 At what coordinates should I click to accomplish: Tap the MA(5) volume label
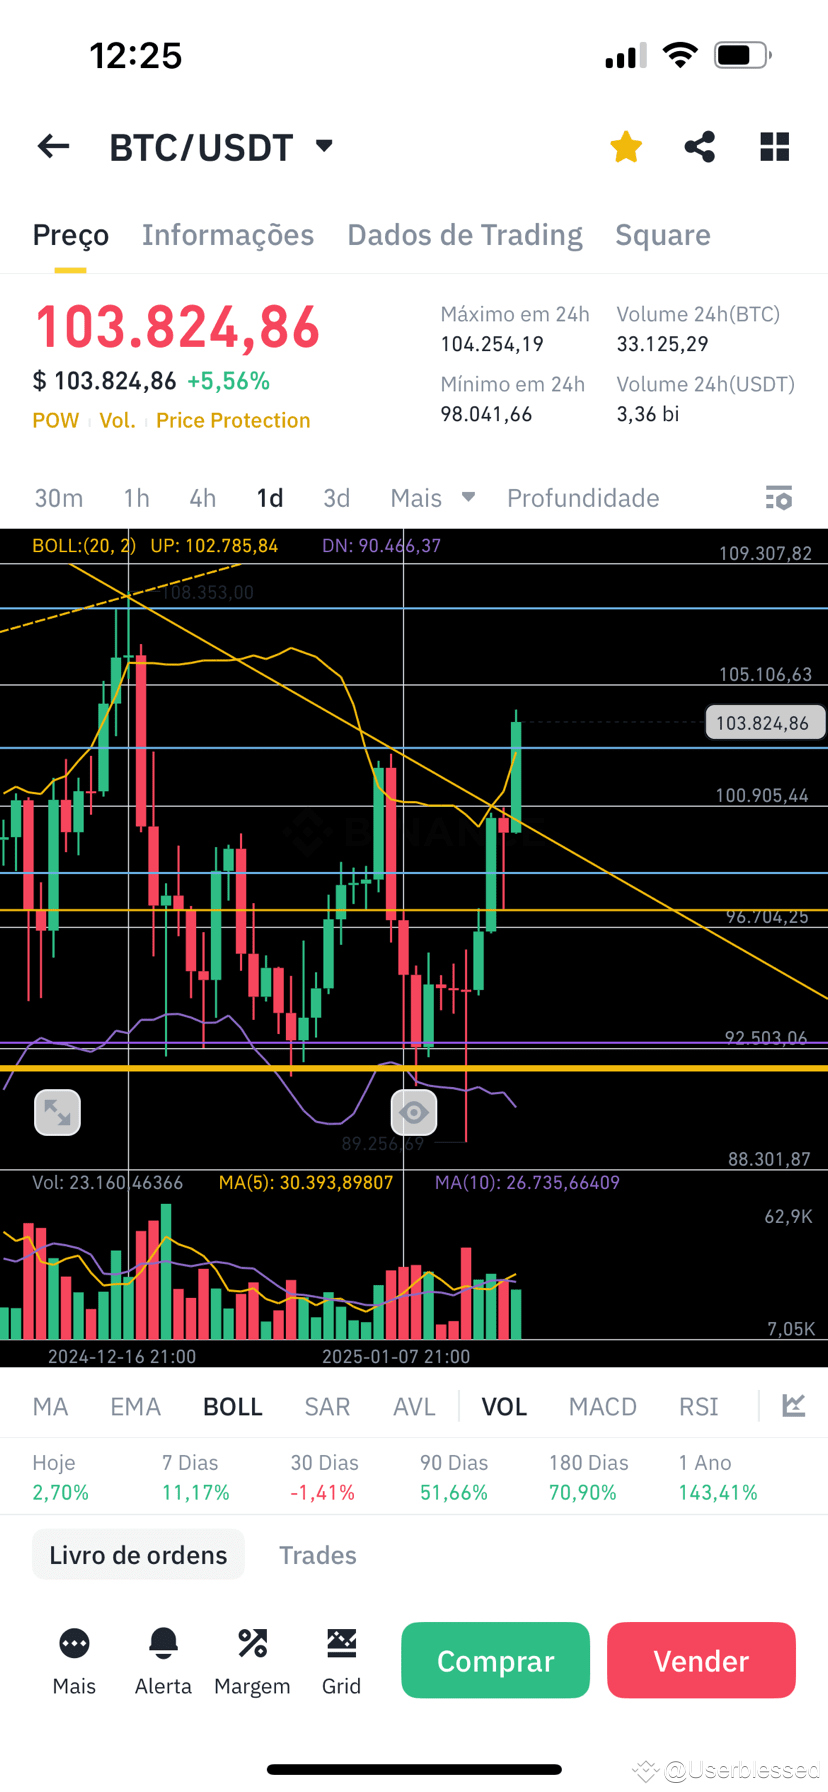click(306, 1182)
